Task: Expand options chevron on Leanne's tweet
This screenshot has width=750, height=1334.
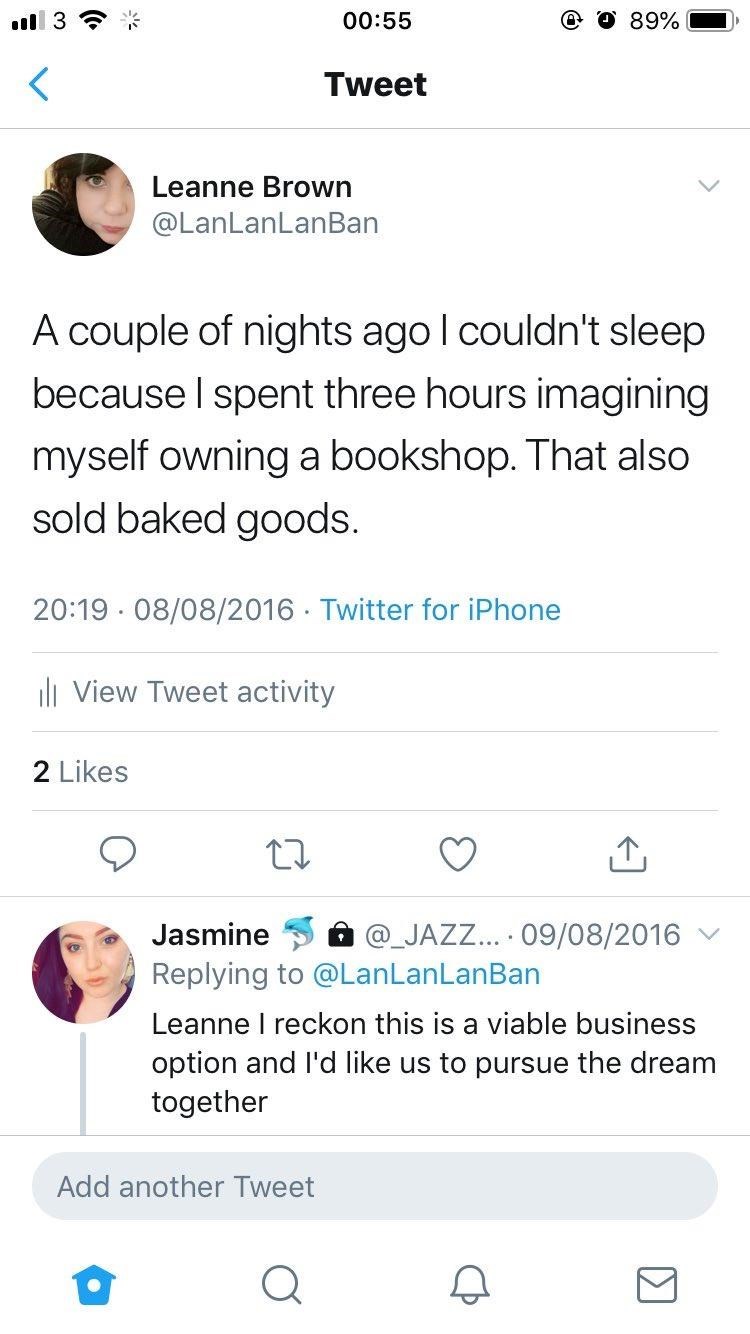Action: tap(708, 186)
